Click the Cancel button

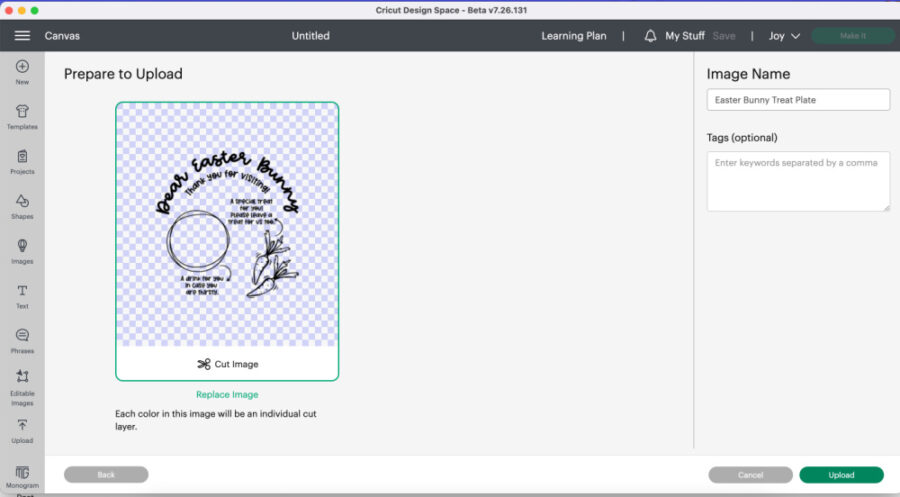(x=750, y=475)
